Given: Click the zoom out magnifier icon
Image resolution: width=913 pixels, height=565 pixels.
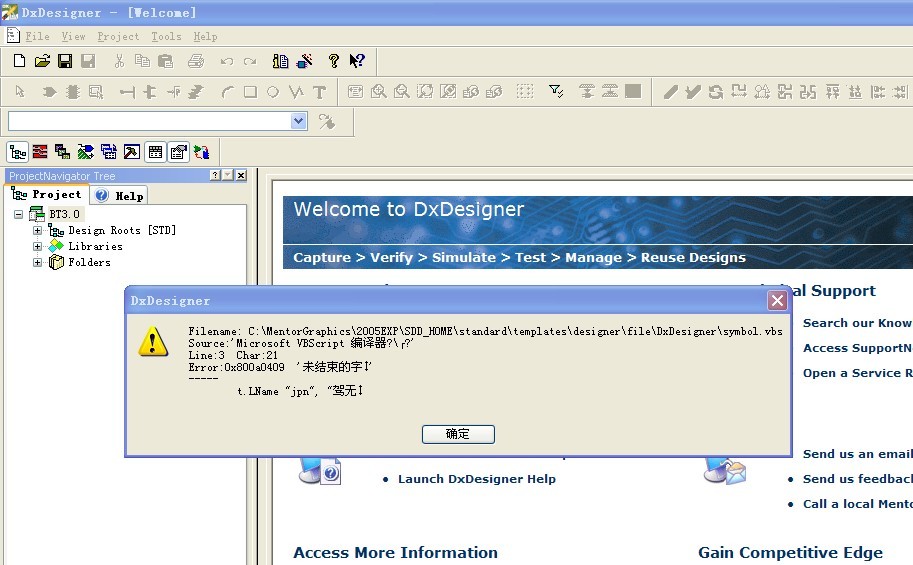Looking at the screenshot, I should coord(402,91).
